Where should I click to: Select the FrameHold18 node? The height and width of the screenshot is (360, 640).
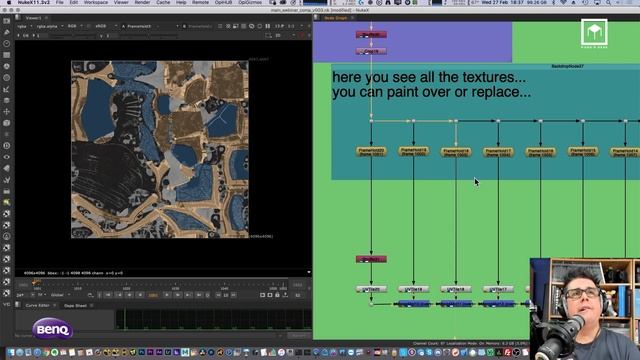pyautogui.click(x=456, y=152)
